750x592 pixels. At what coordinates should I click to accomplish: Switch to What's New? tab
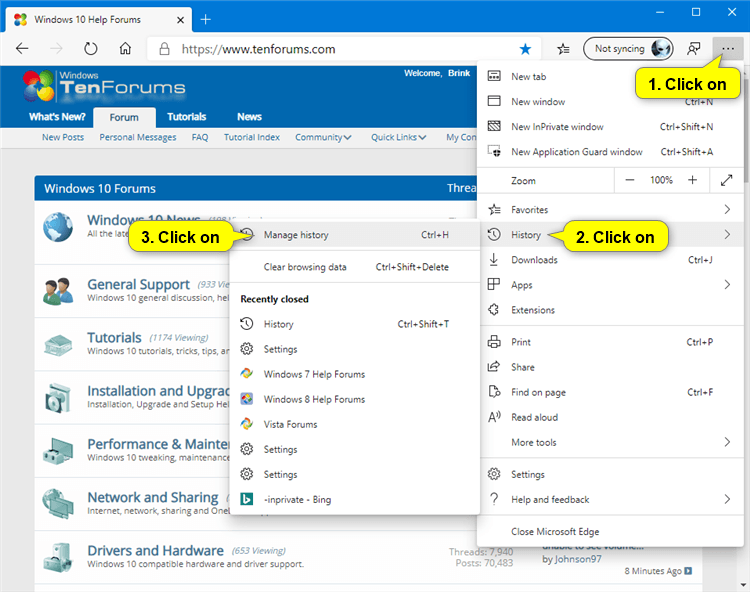[x=57, y=117]
